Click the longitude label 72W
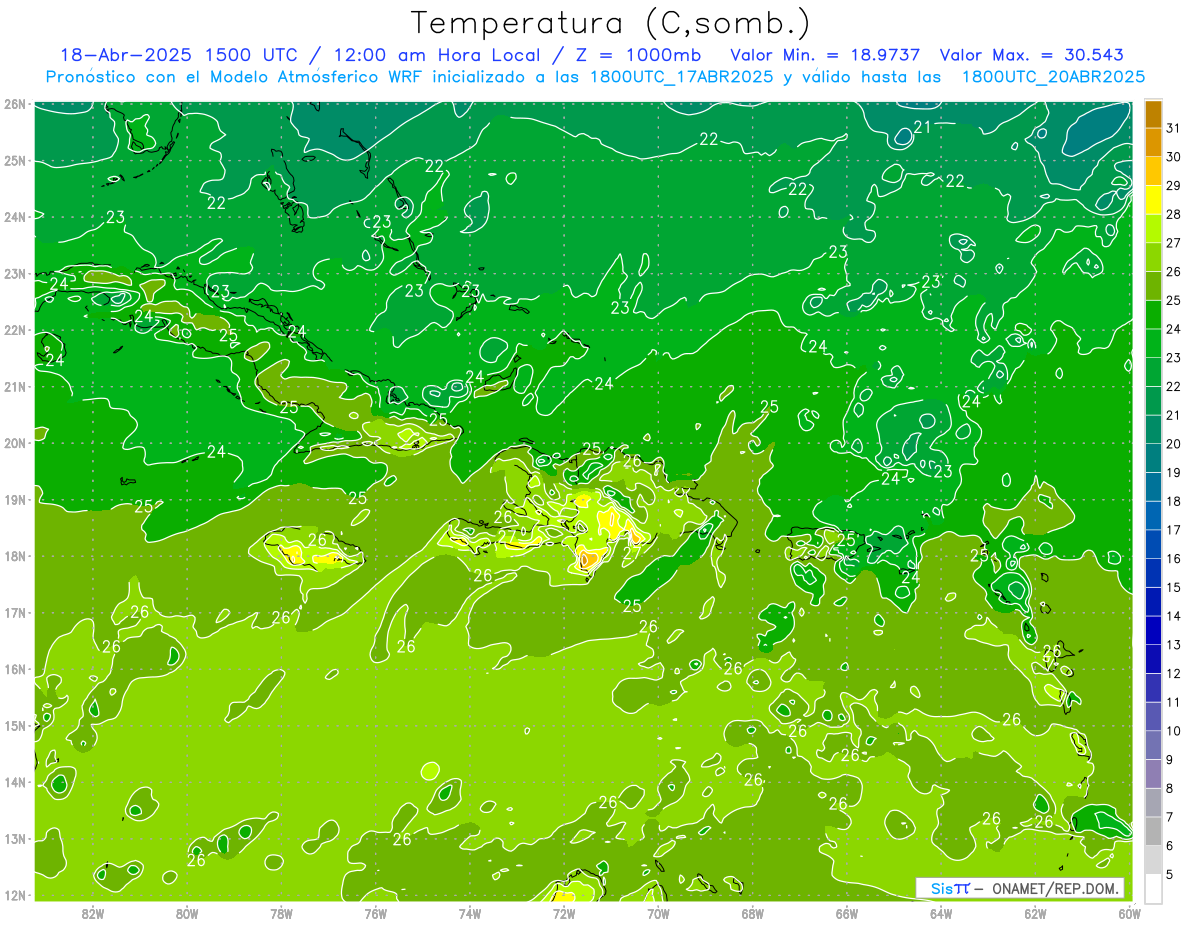The width and height of the screenshot is (1200, 927). 564,912
